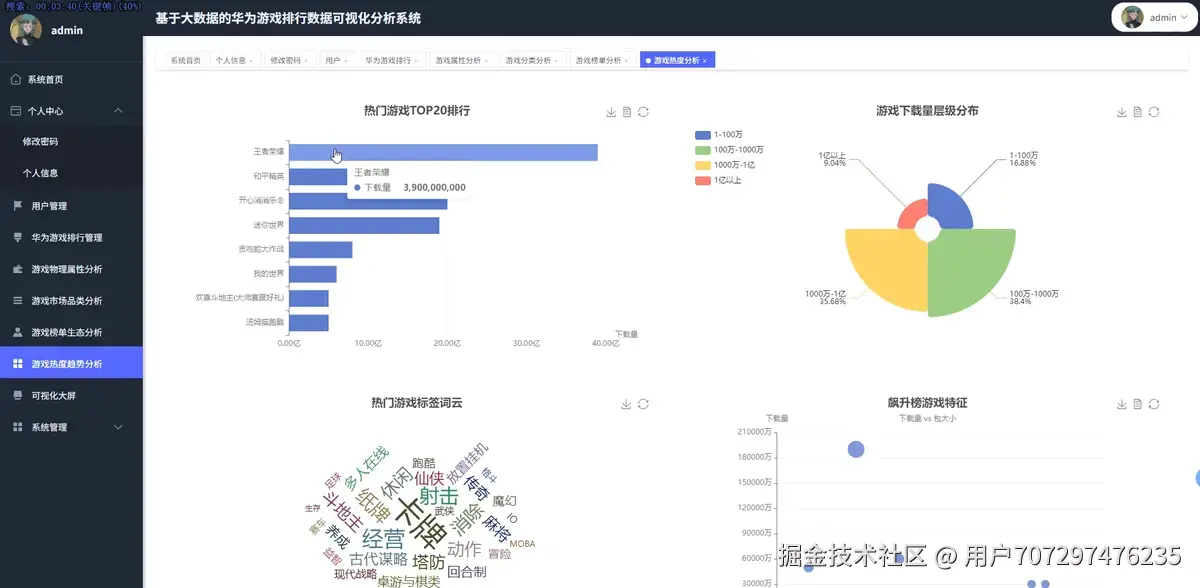Click the flag icon beside 用户管理
1200x588 pixels.
(17, 206)
